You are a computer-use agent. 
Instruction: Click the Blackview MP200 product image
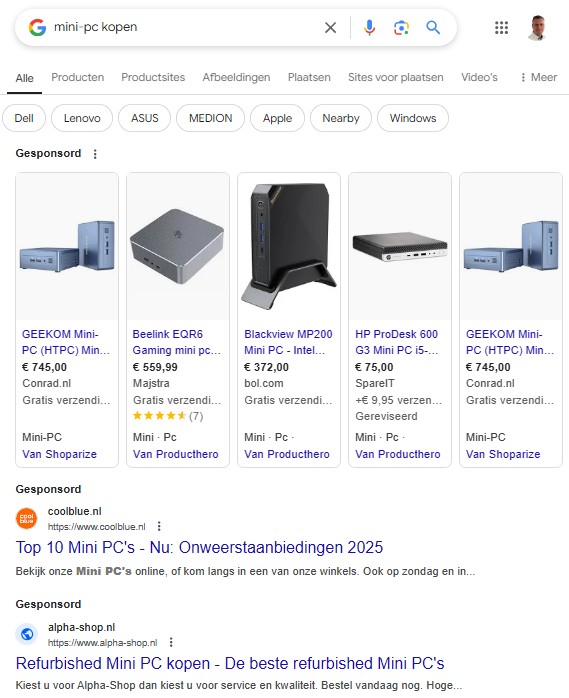coord(289,246)
